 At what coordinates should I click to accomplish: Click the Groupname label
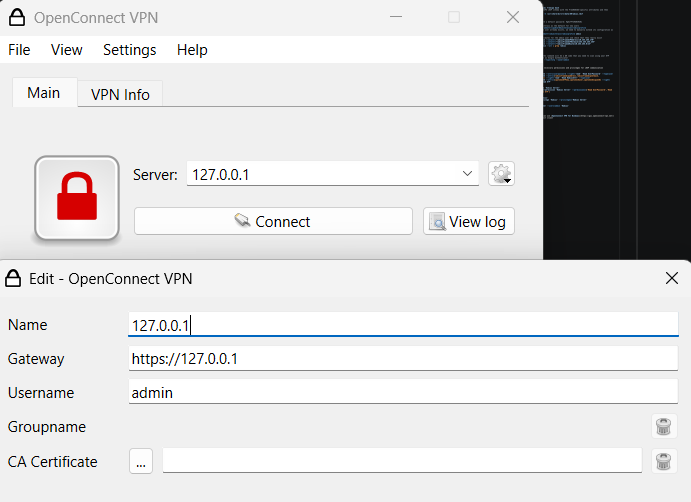(47, 427)
